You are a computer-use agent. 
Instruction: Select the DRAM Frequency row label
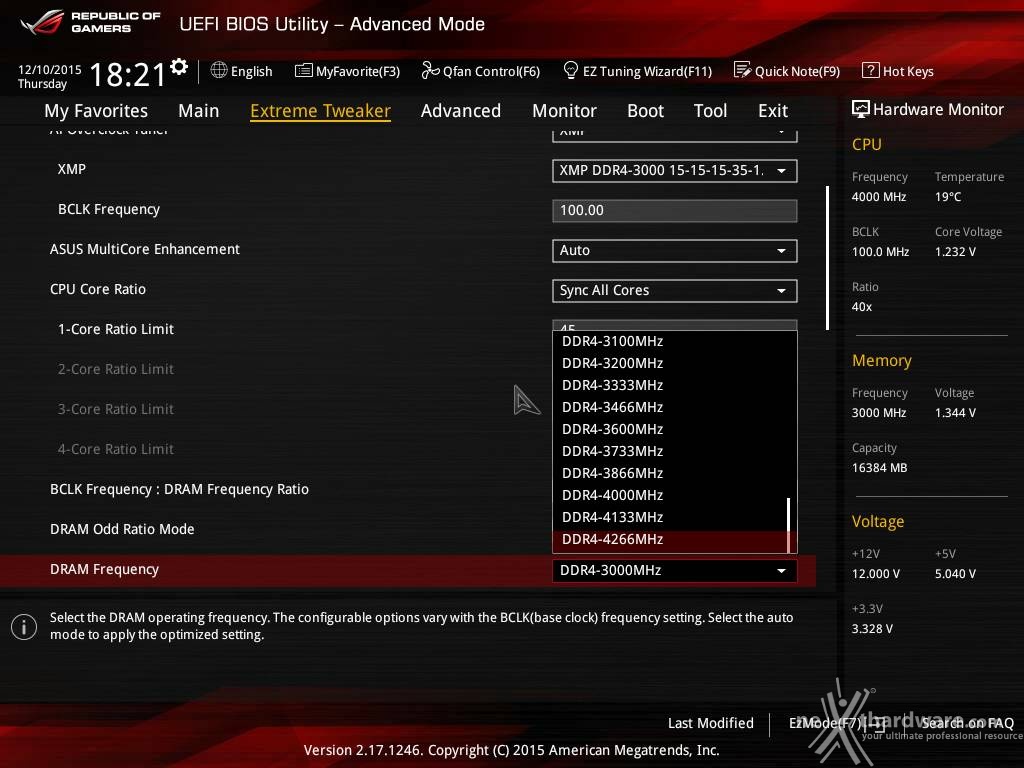click(x=104, y=569)
